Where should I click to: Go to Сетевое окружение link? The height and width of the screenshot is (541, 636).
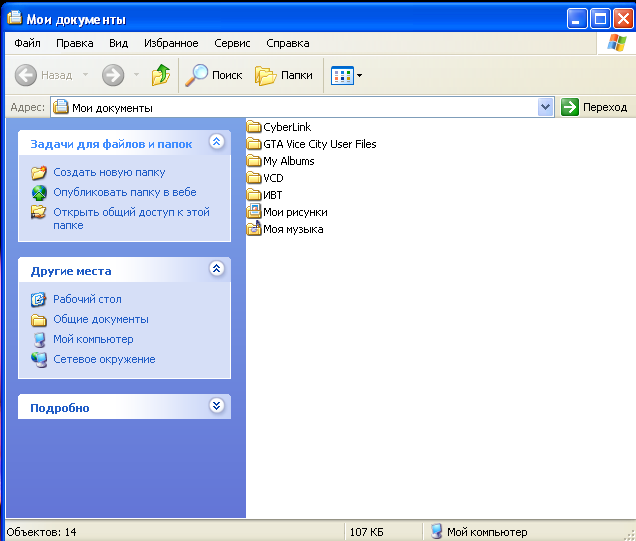(104, 359)
